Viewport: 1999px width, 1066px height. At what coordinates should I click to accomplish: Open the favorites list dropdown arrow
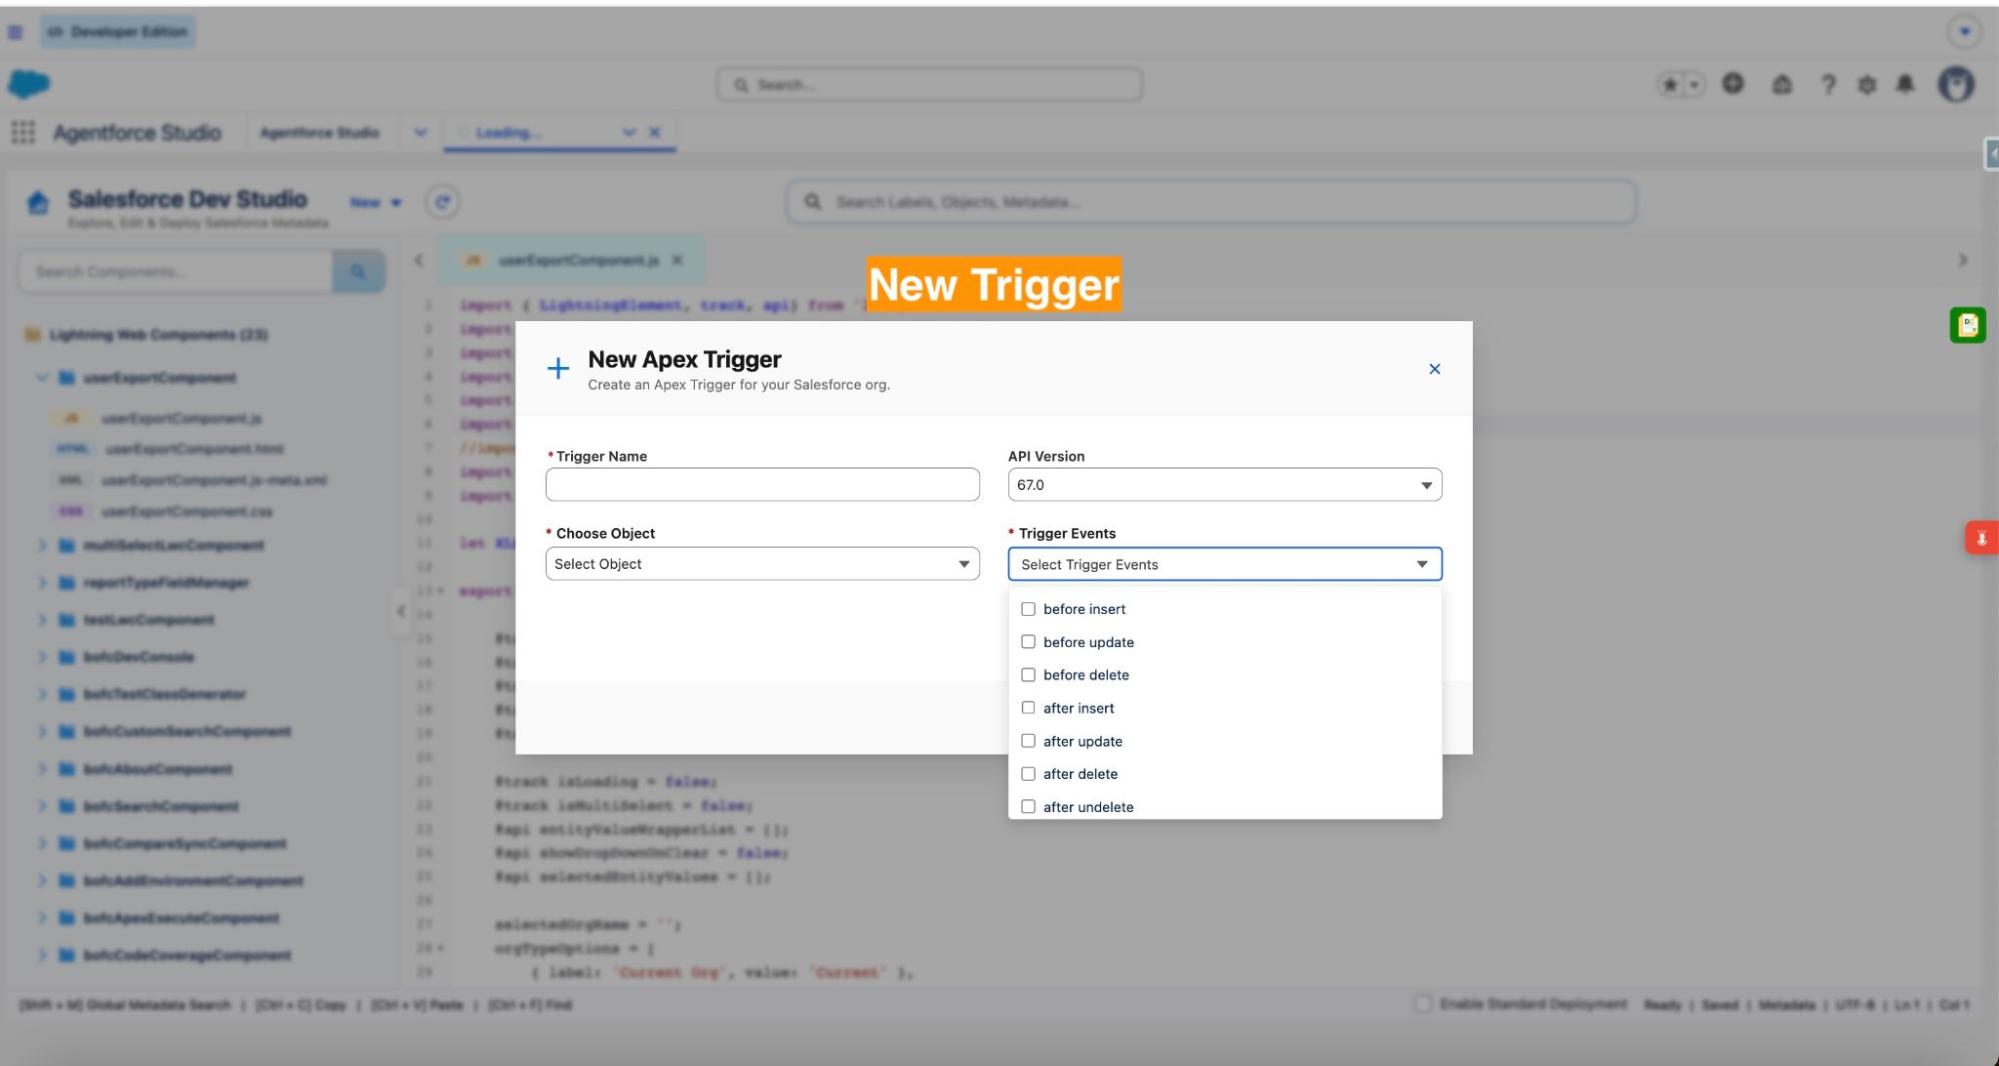pos(1694,85)
